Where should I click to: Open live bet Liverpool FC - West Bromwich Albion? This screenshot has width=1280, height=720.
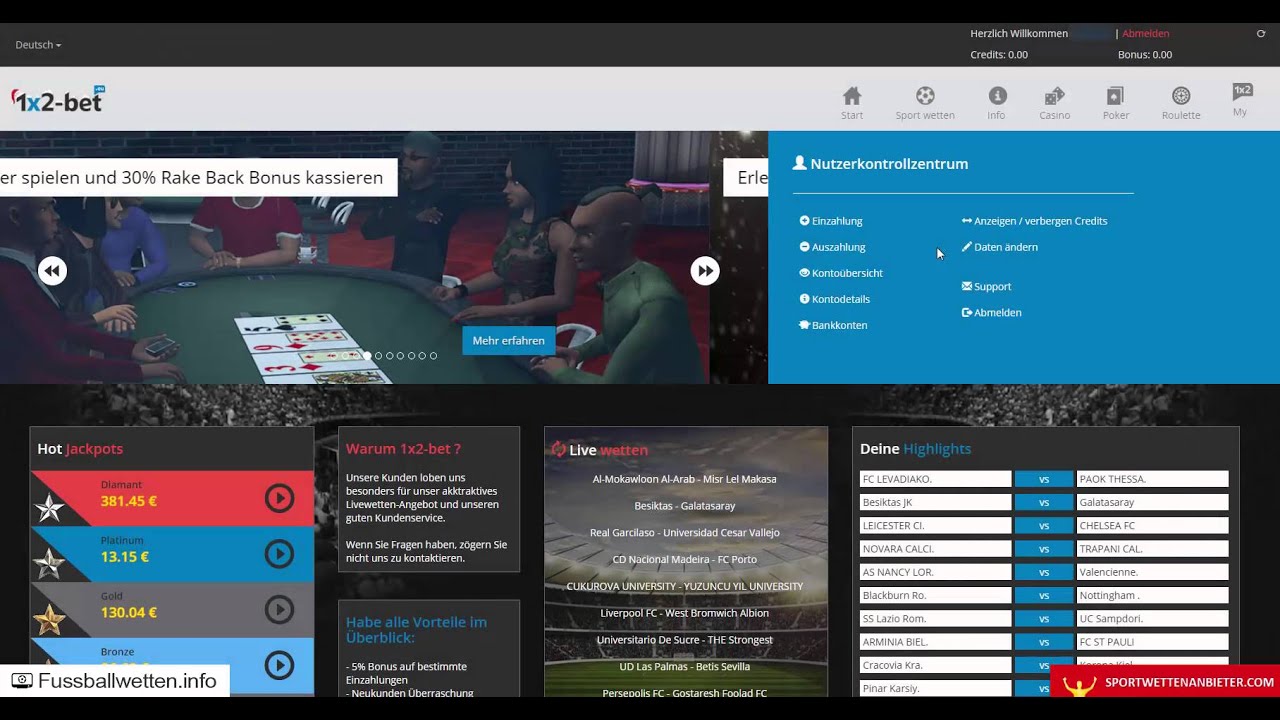(x=685, y=613)
